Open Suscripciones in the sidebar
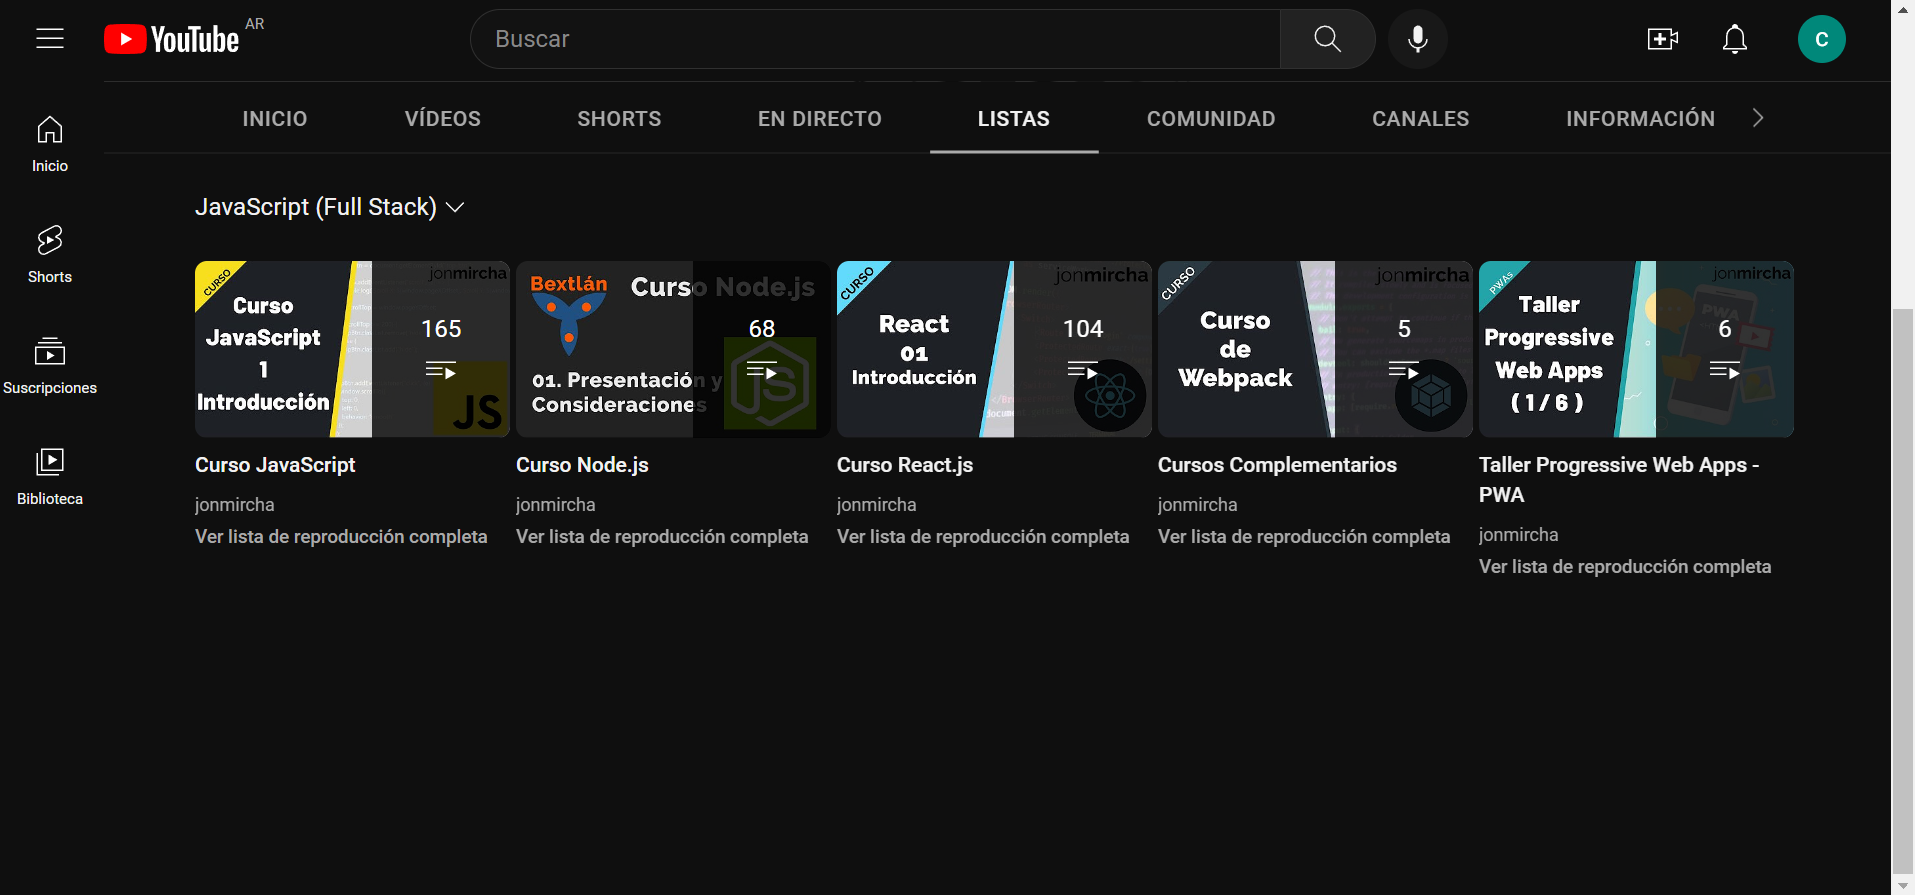Screen dimensions: 1915x895 click(x=50, y=366)
